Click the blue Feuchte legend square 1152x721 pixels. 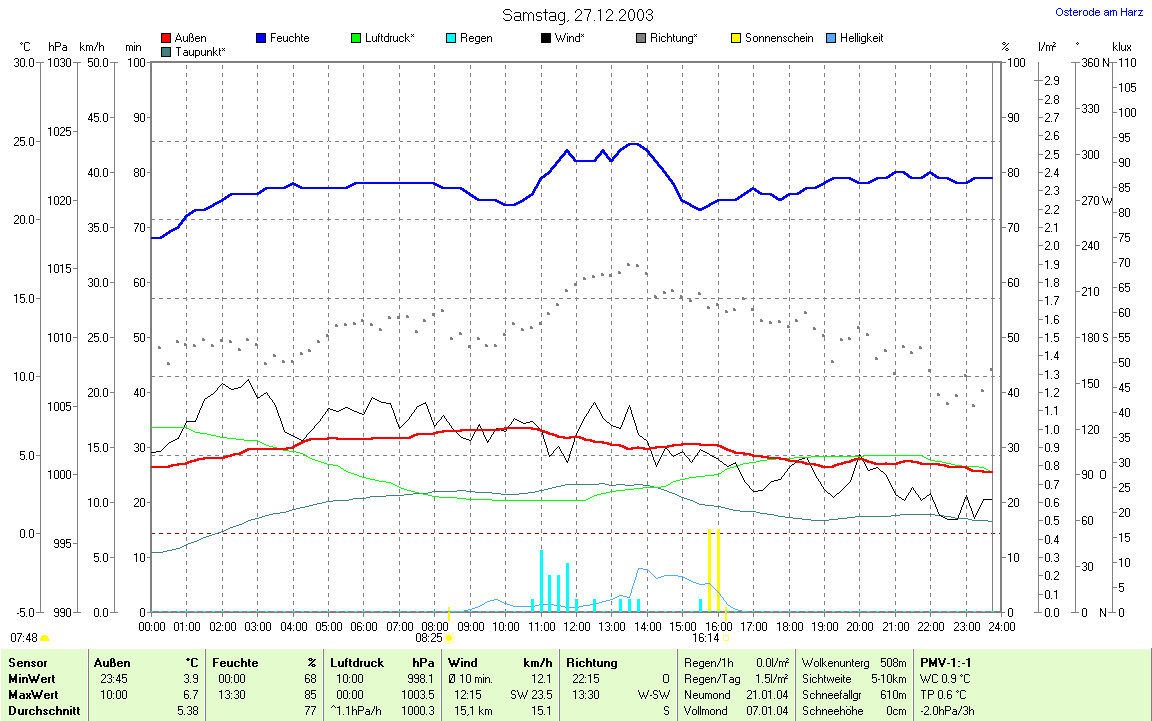pos(263,38)
